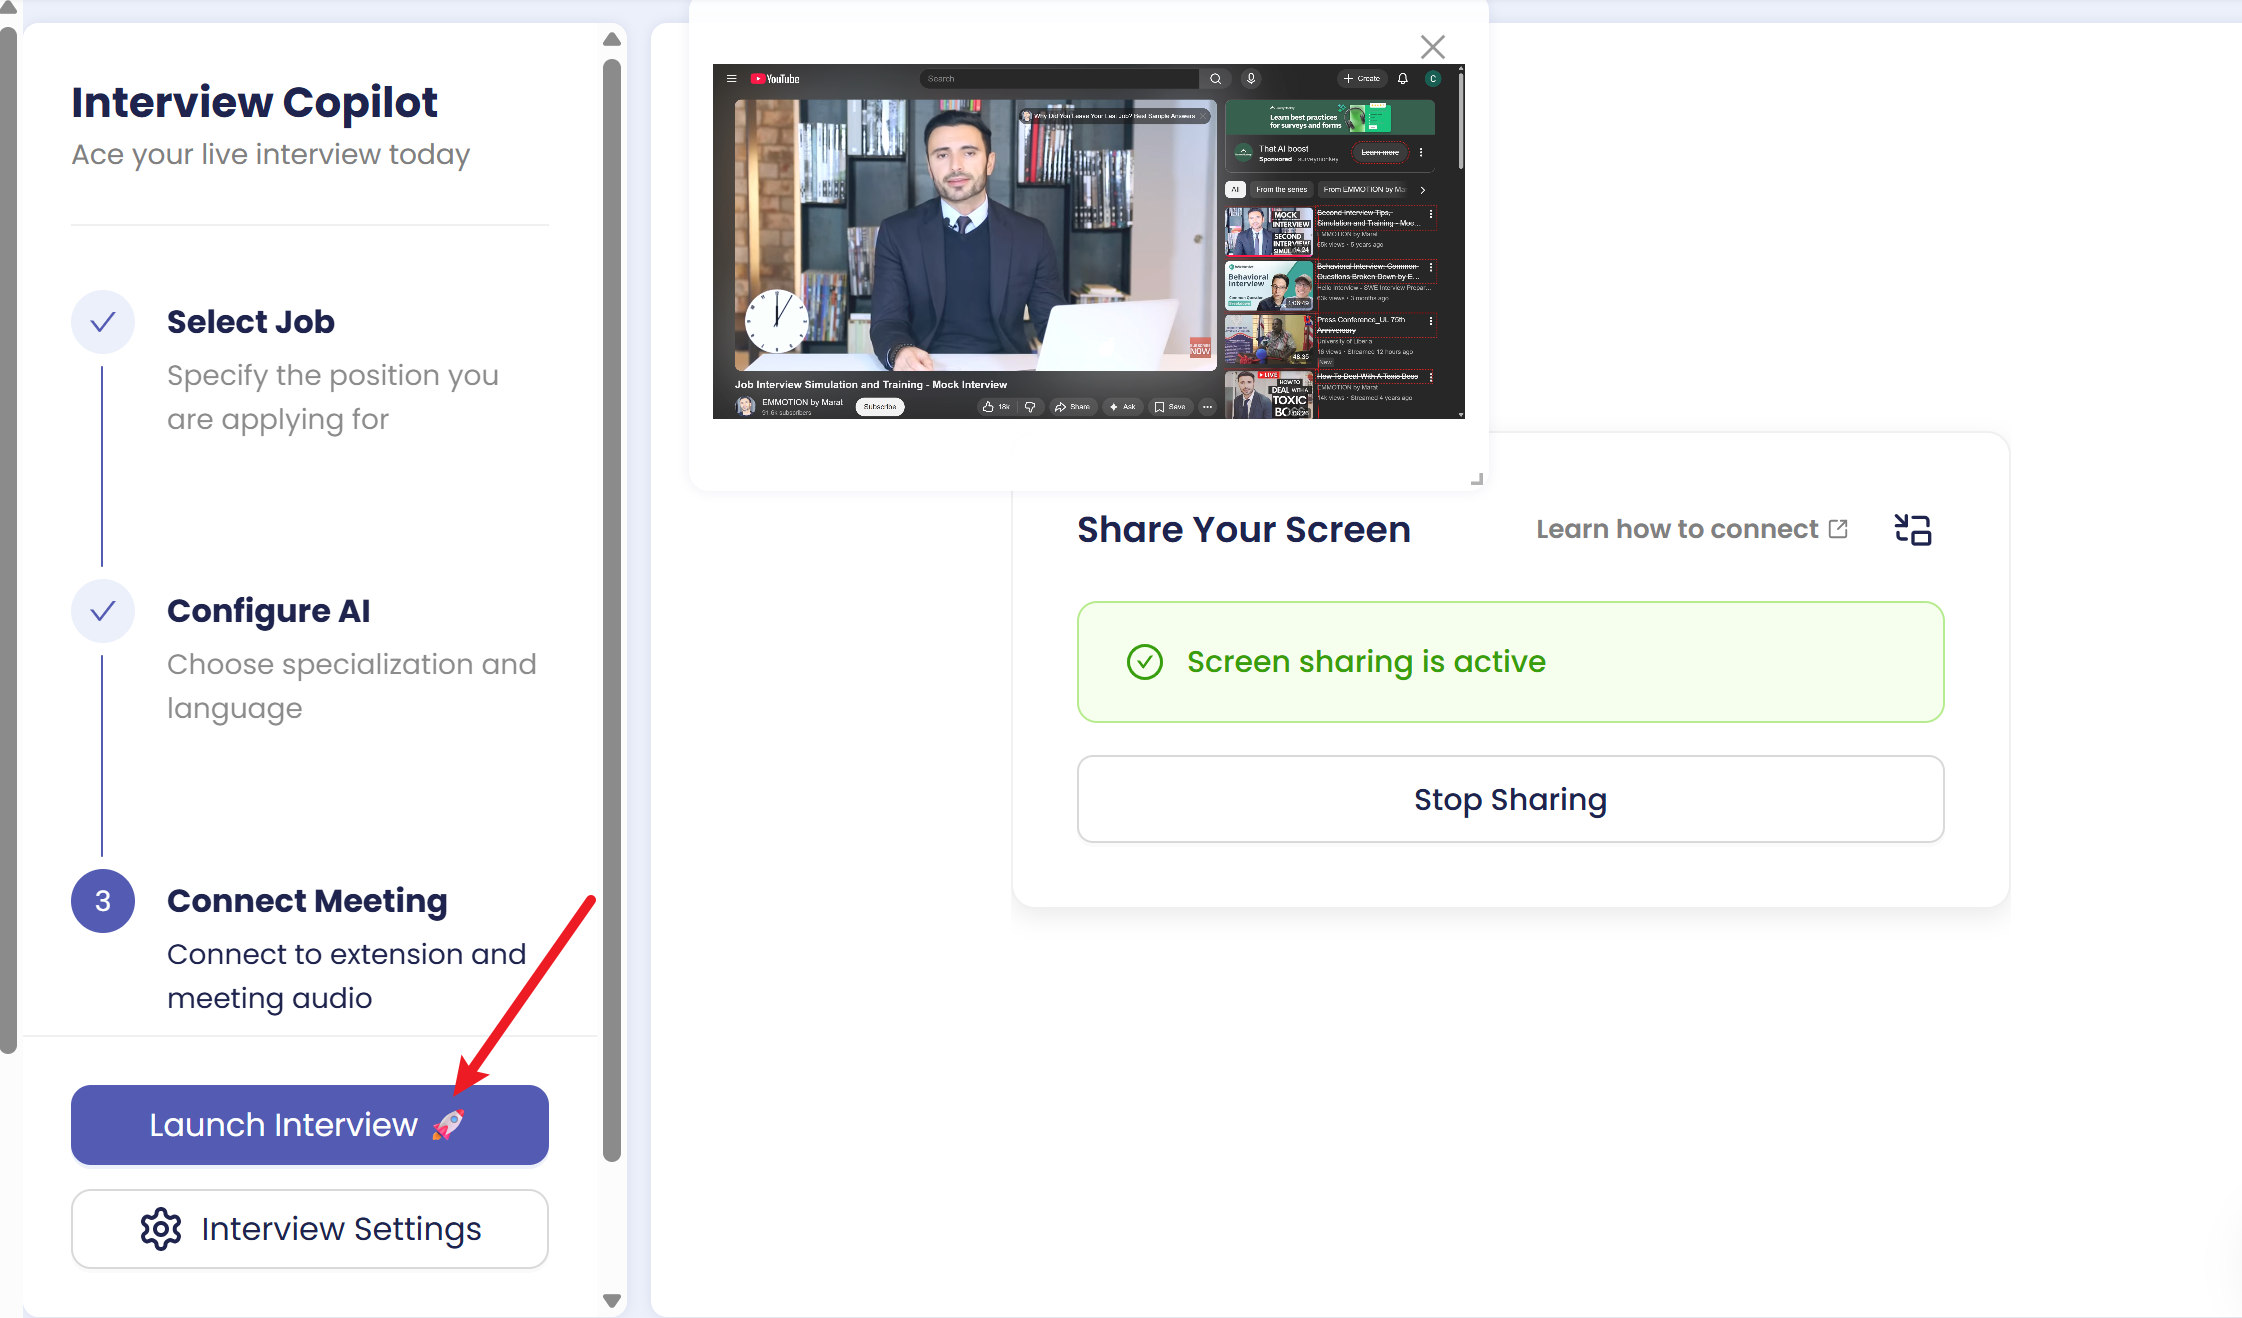Image resolution: width=2242 pixels, height=1318 pixels.
Task: Click the step 3 number circle
Action: 103,901
